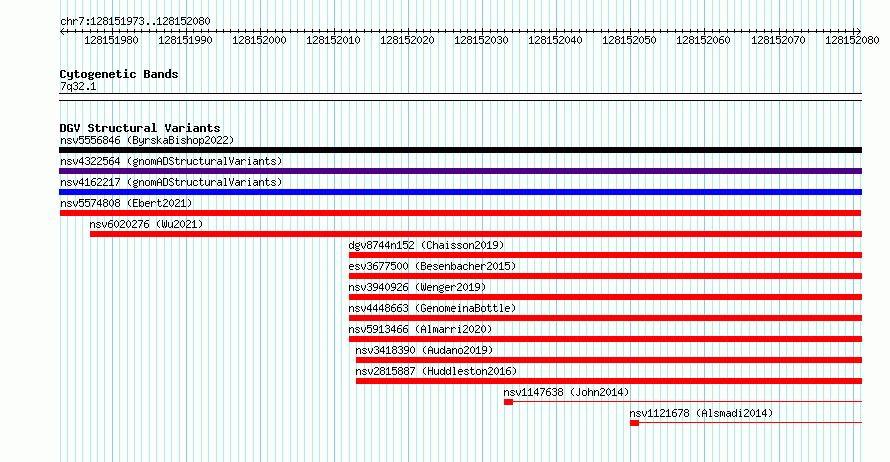Select the 7q32.1 band label
This screenshot has width=890, height=462.
coord(78,86)
